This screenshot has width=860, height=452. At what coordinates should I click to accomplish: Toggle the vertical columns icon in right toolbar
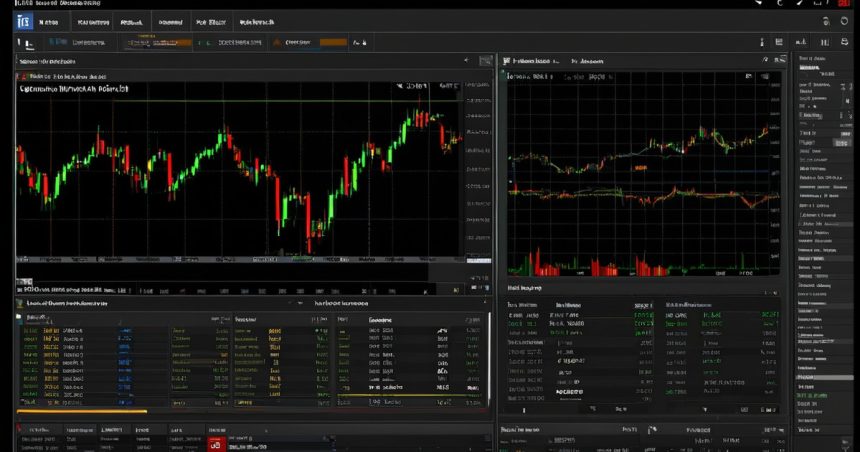[824, 42]
